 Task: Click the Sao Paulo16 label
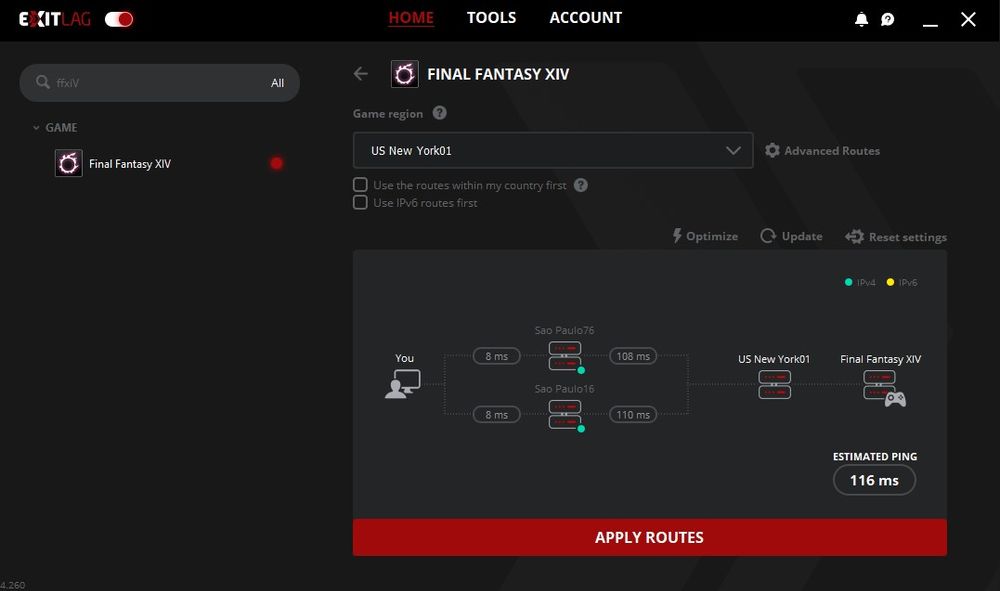click(564, 388)
